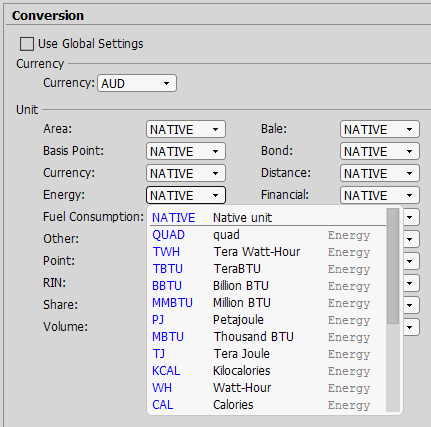
Task: Pick MMBTU Million BTU option
Action: tap(268, 303)
